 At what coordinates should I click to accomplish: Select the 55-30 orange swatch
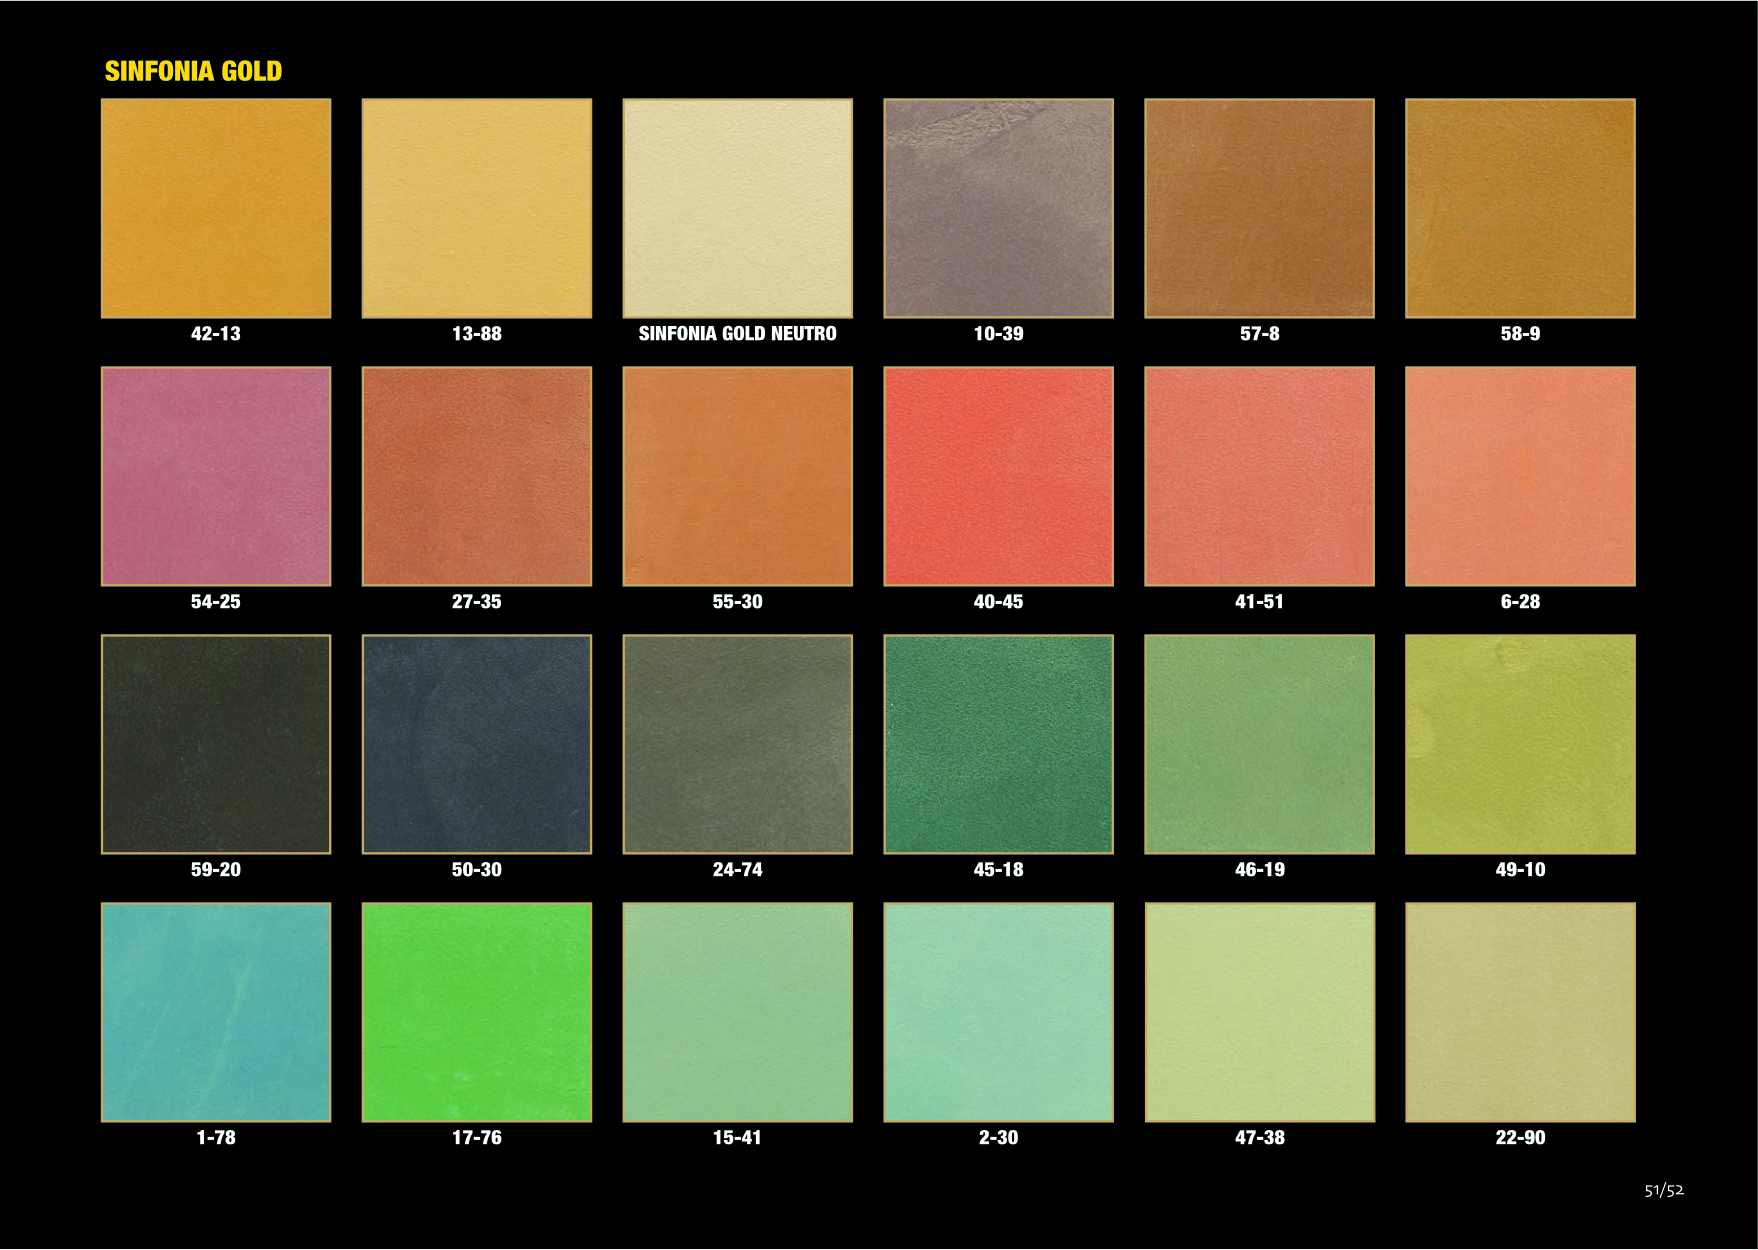click(738, 476)
